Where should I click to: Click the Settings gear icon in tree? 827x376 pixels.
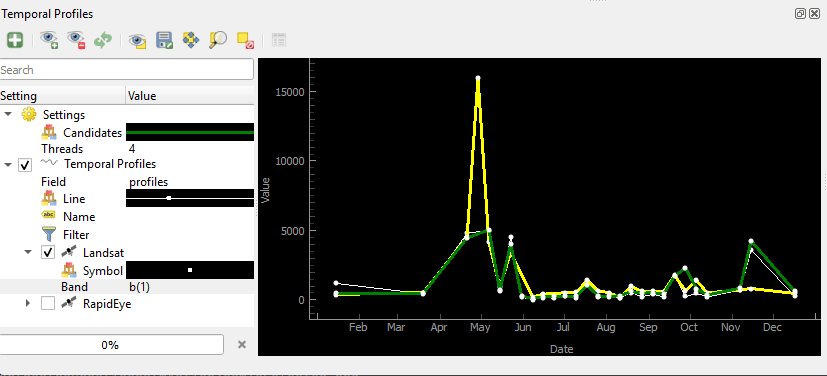pos(28,114)
